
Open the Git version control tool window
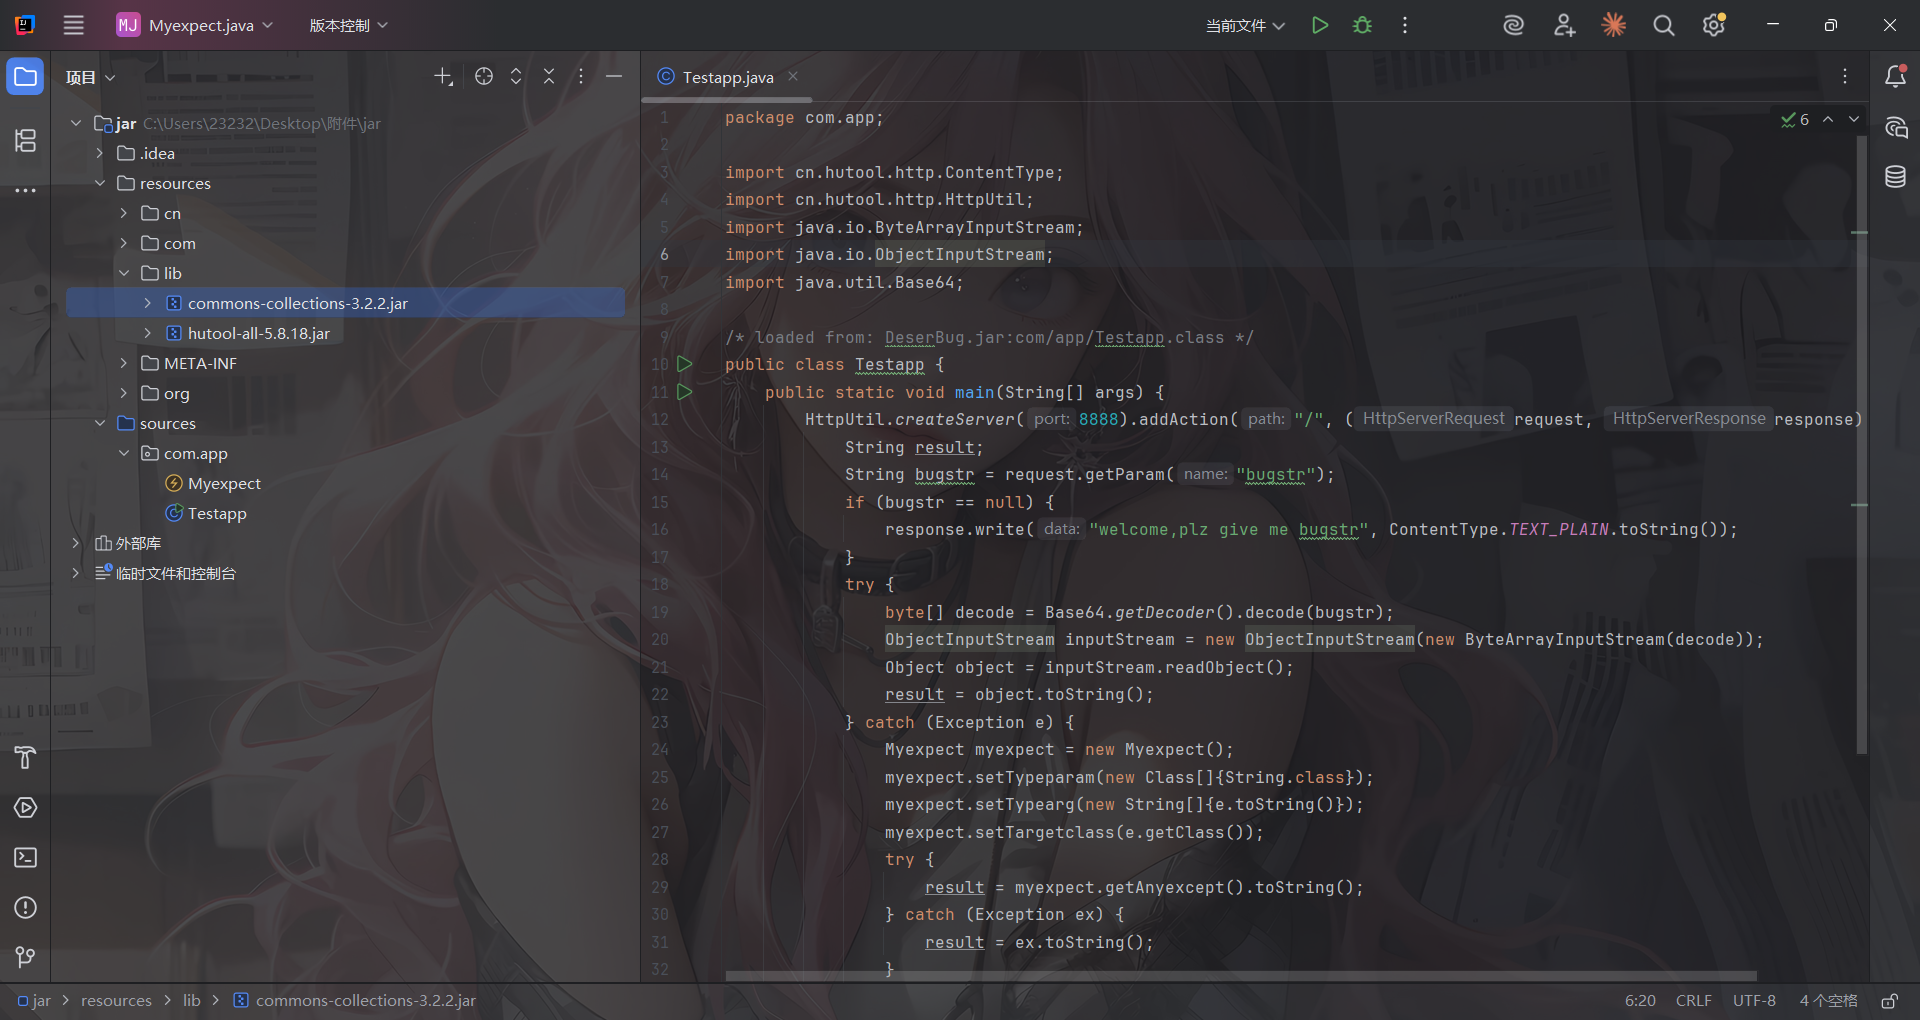tap(25, 957)
